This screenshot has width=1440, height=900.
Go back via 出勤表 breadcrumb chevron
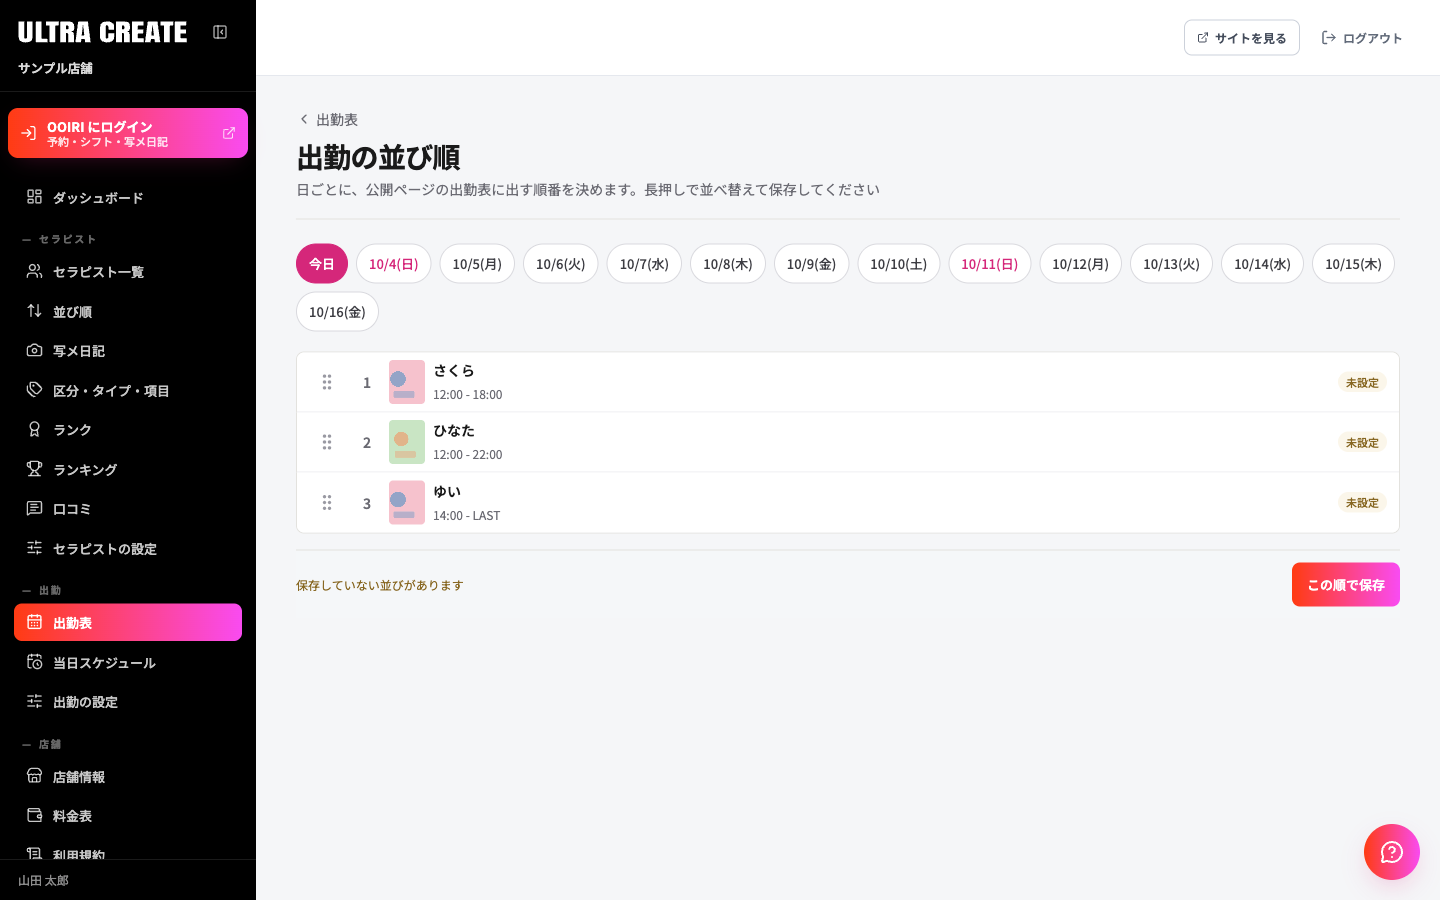coord(304,119)
